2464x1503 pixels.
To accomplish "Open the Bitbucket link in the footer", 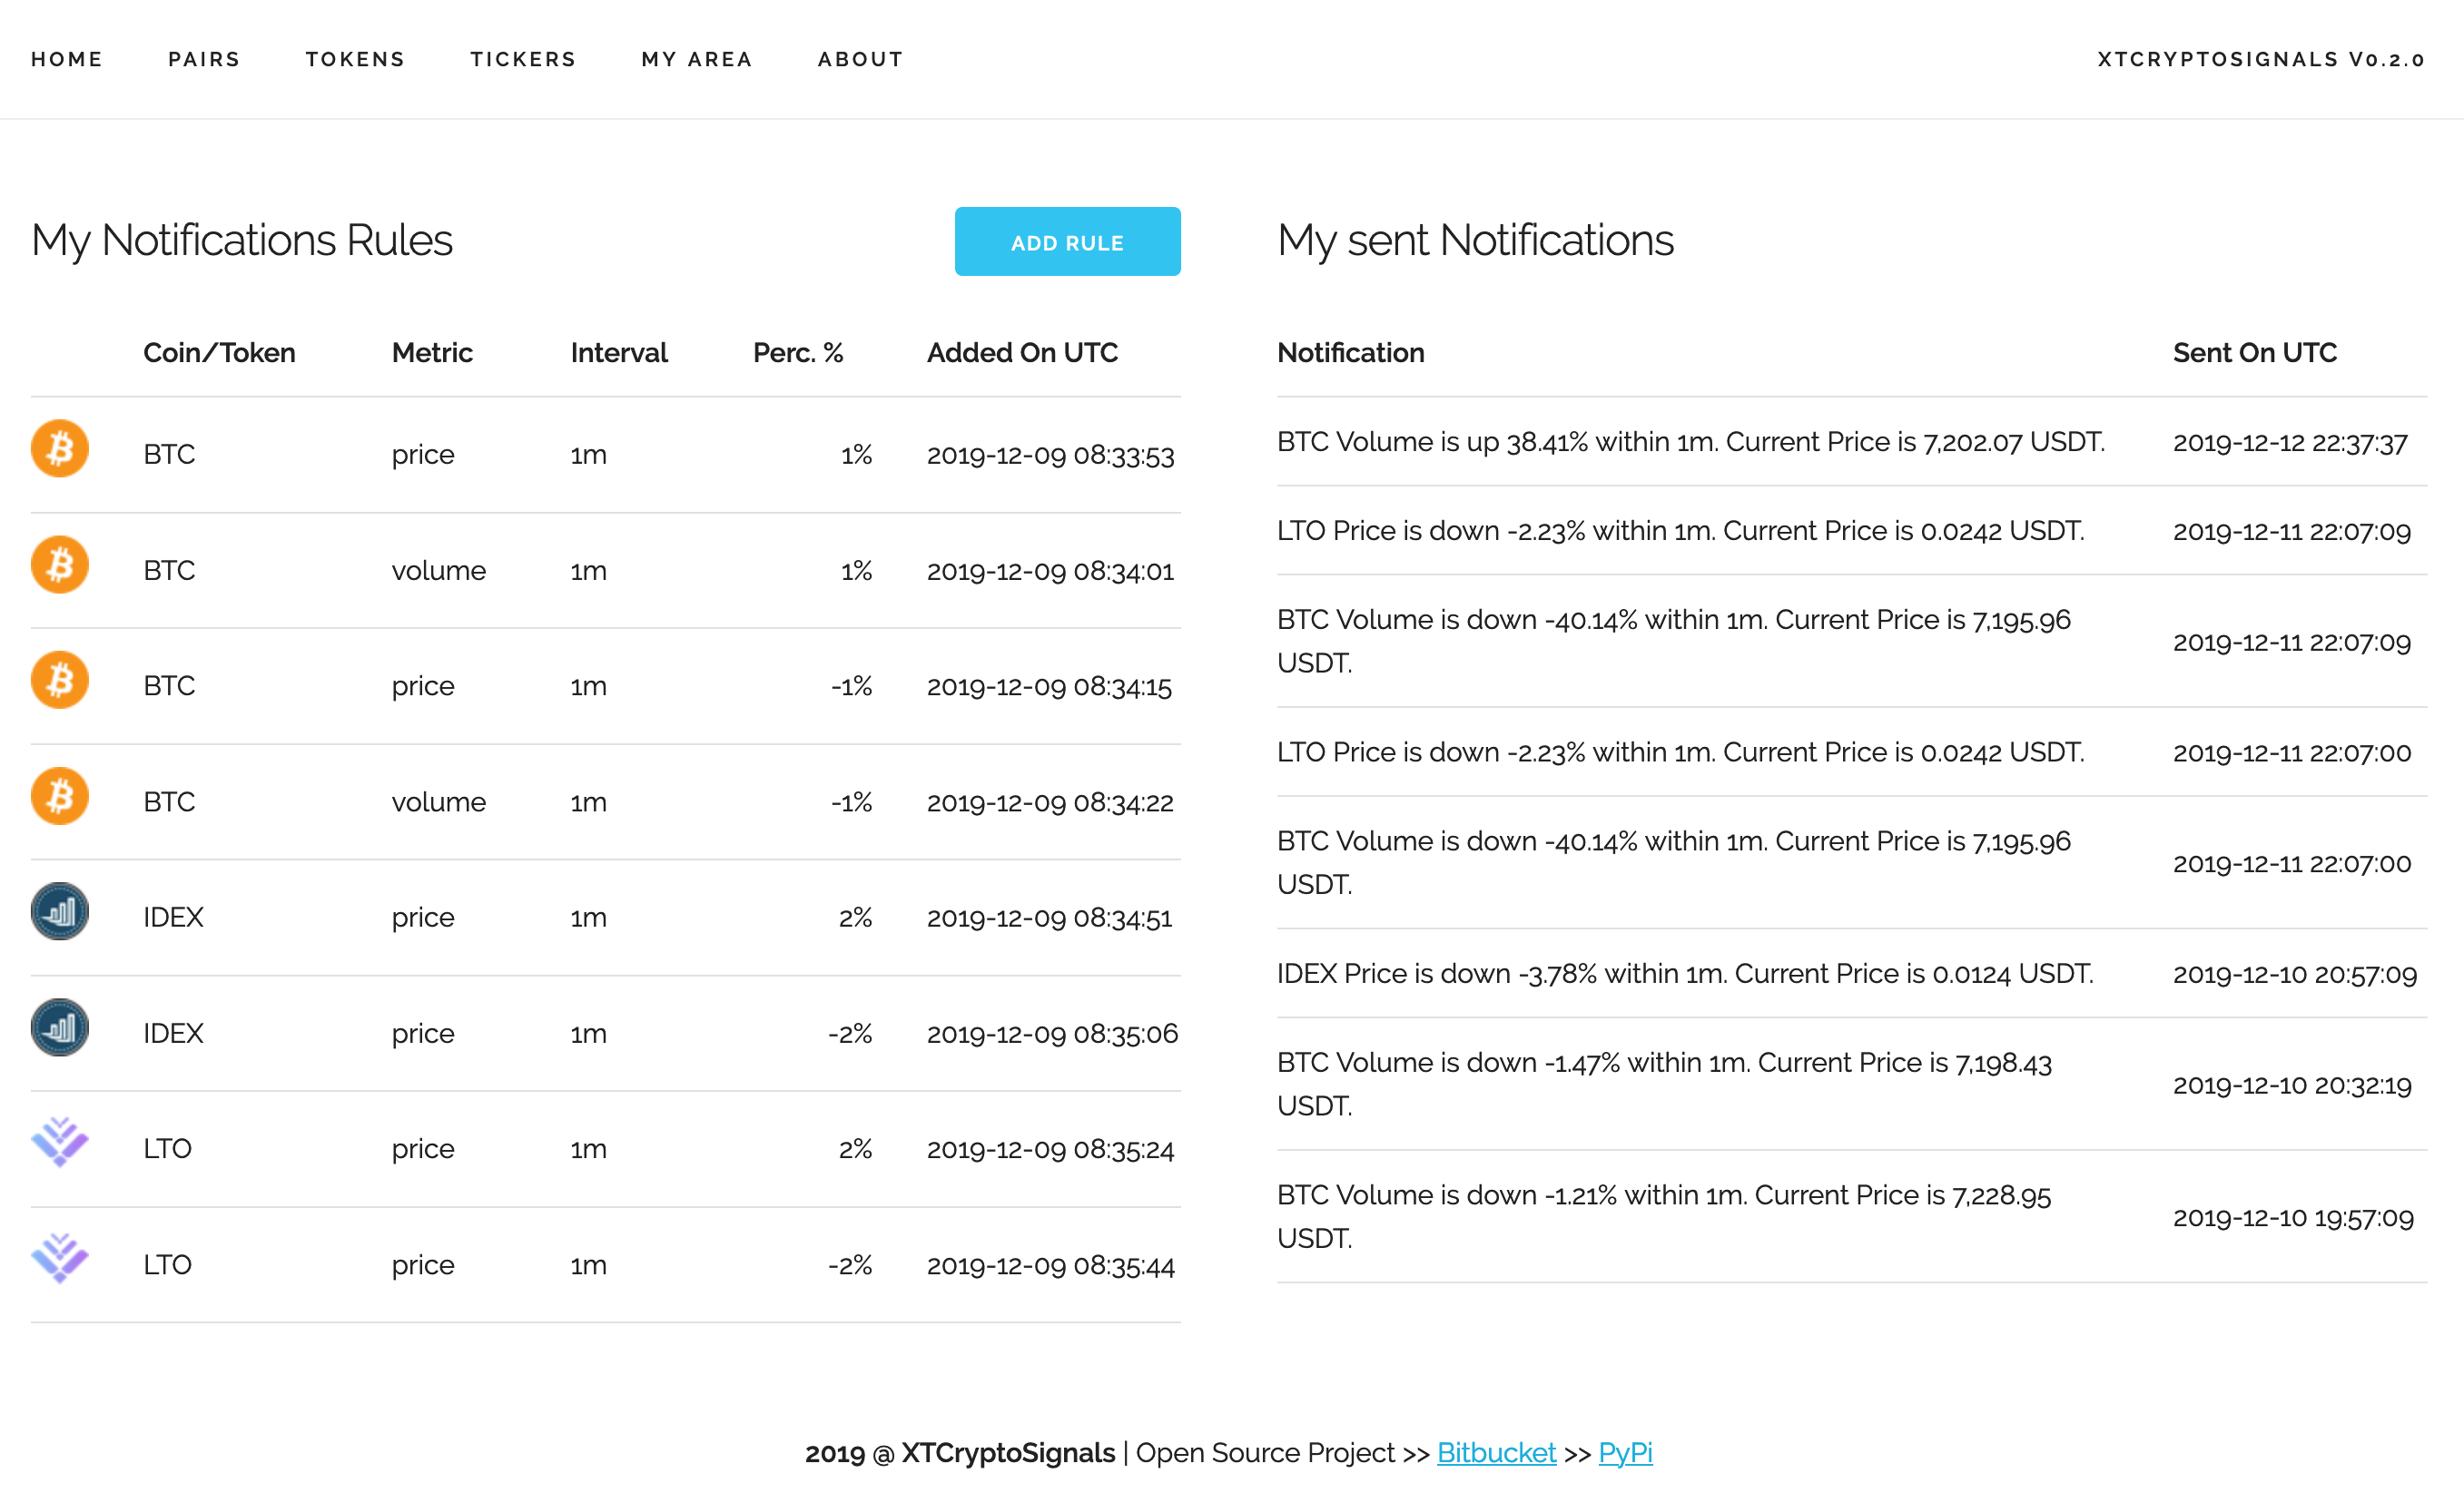I will point(1496,1453).
